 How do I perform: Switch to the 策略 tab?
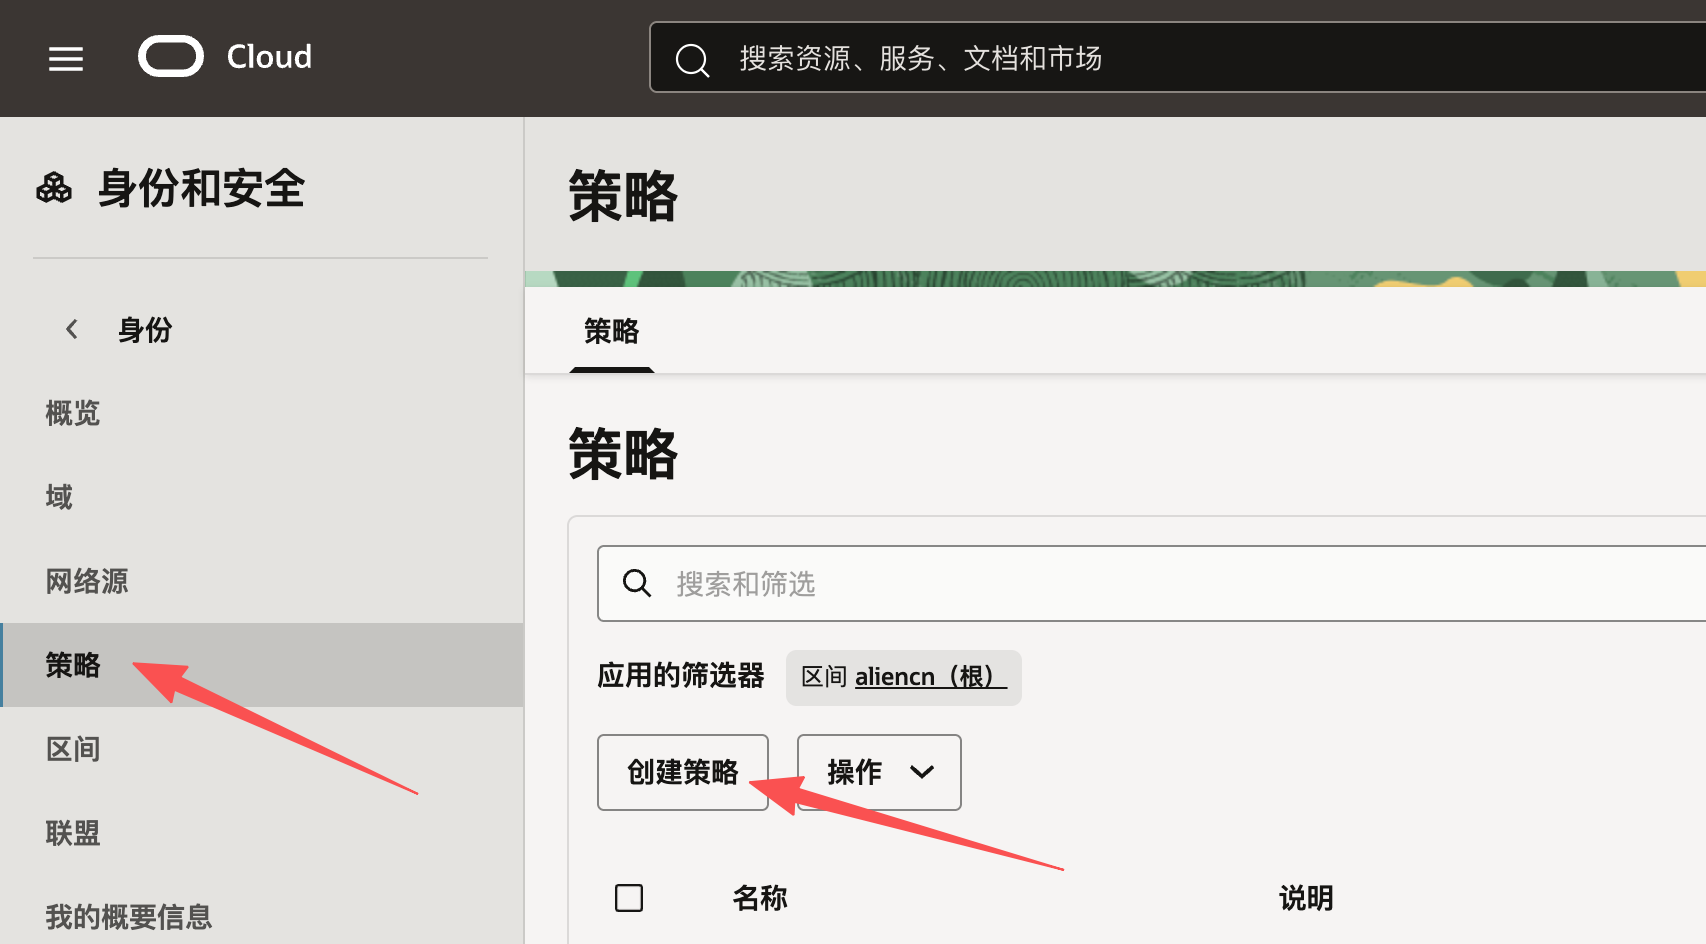point(611,332)
